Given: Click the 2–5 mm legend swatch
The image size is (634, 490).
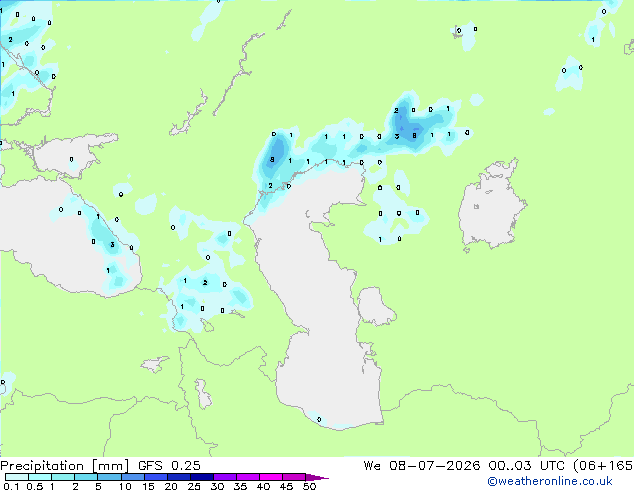Looking at the screenshot, I should pyautogui.click(x=86, y=477).
